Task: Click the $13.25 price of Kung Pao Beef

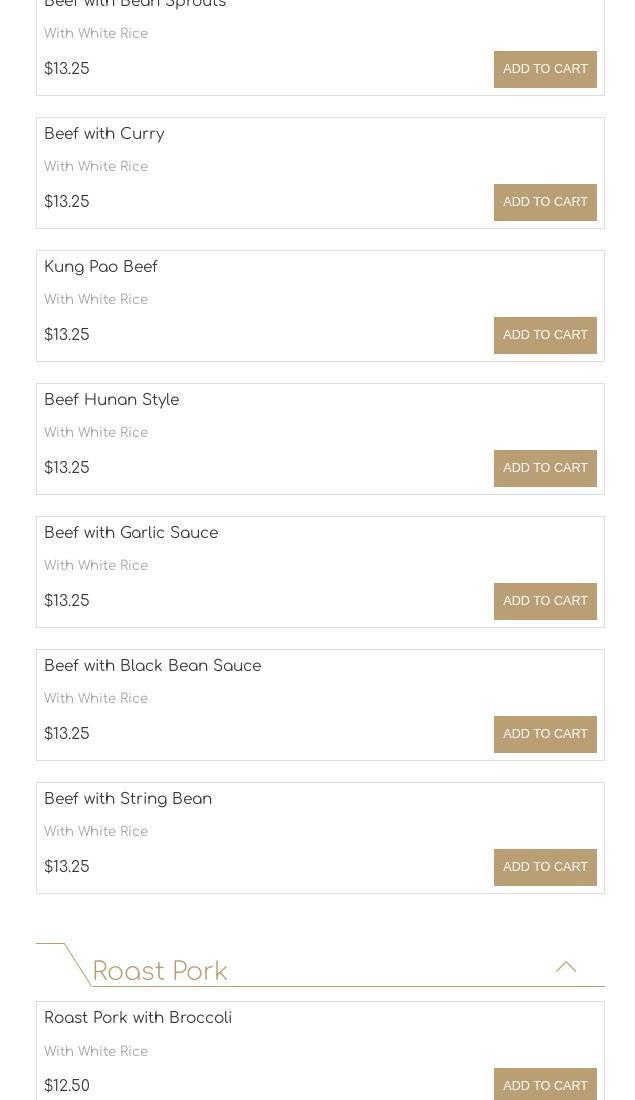Action: (x=67, y=335)
